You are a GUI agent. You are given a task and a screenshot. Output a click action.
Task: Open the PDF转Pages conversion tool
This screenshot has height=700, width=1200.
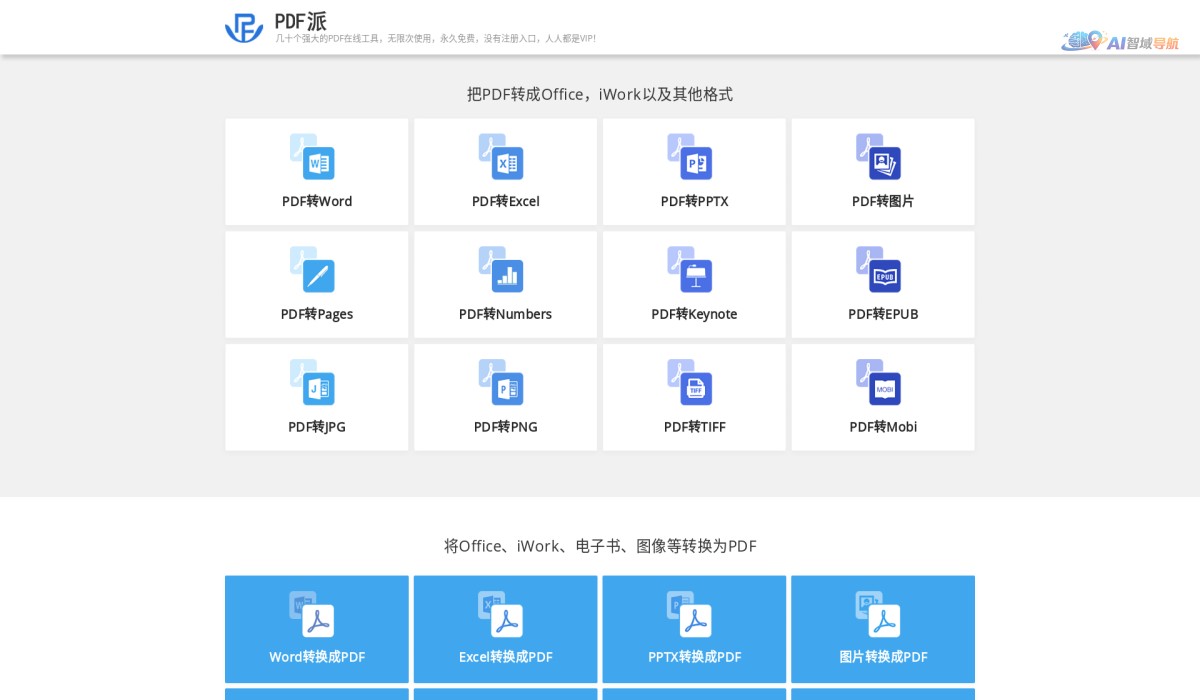tap(317, 284)
